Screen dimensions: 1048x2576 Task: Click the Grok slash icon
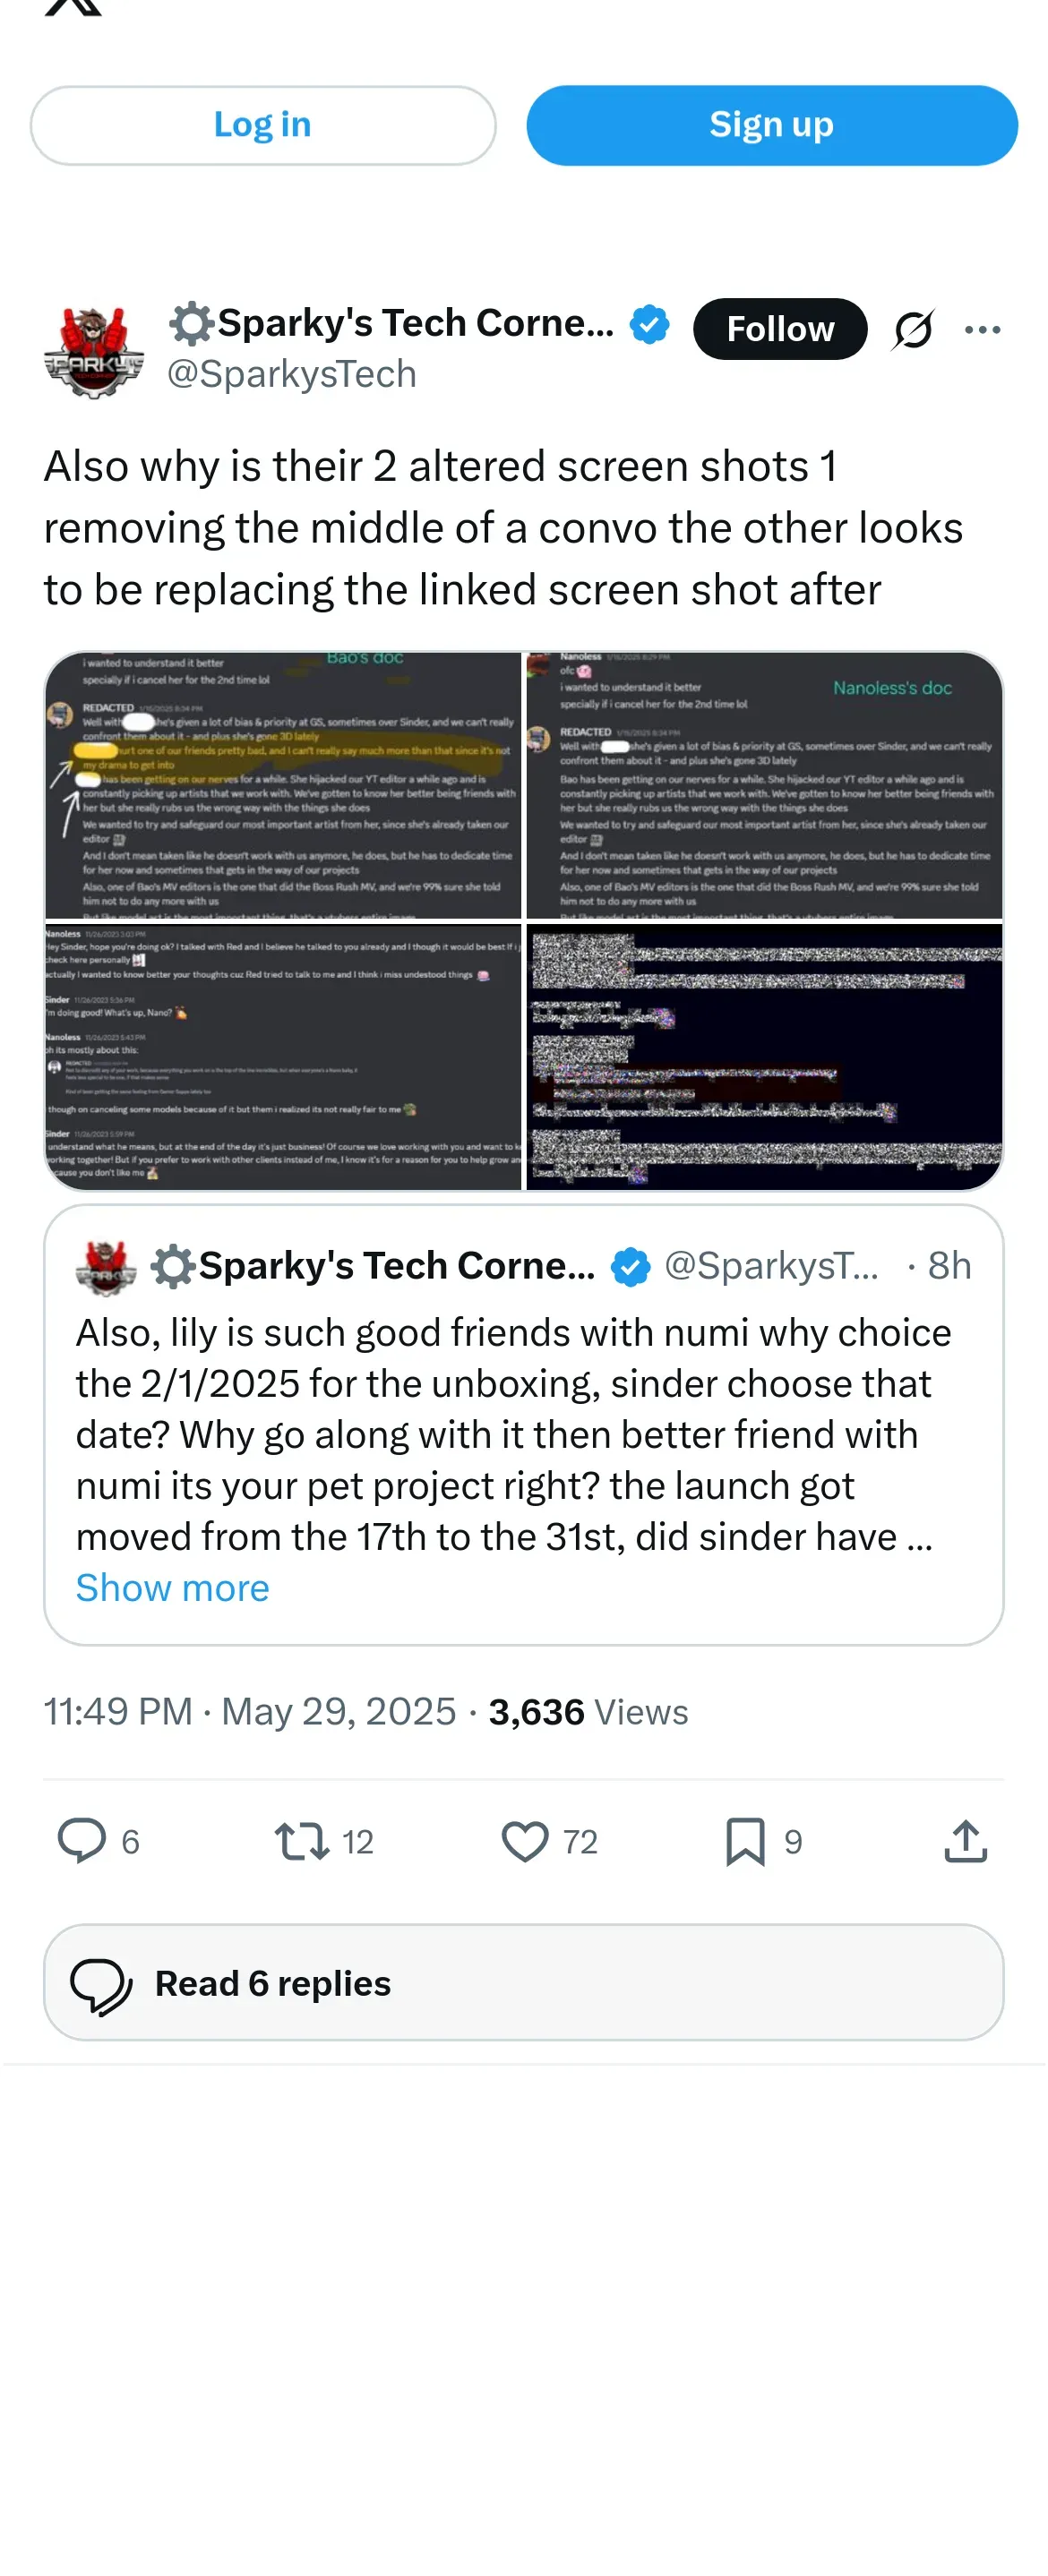click(x=912, y=329)
